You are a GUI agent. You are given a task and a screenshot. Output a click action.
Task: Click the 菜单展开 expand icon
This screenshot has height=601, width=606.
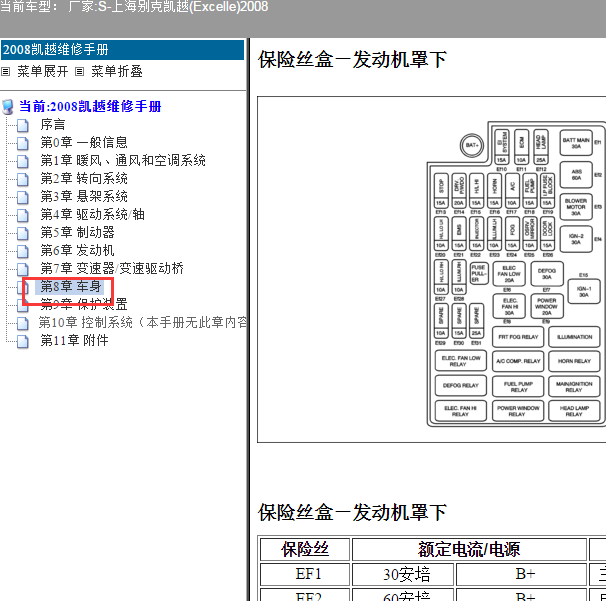pyautogui.click(x=5, y=72)
